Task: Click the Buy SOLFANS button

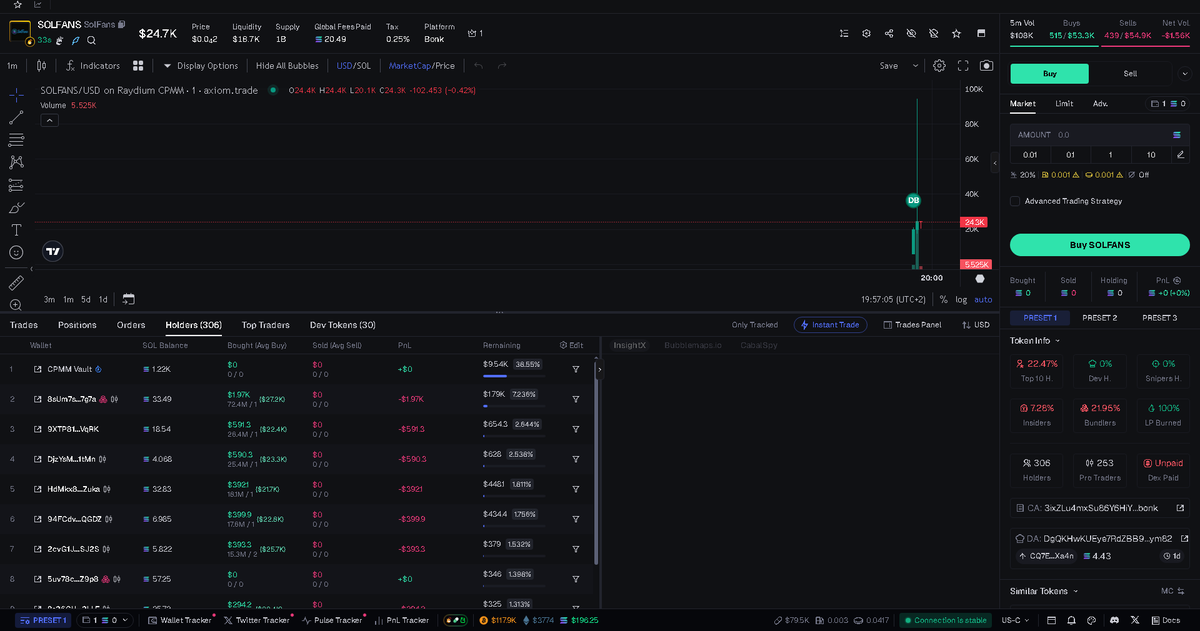Action: click(1099, 245)
